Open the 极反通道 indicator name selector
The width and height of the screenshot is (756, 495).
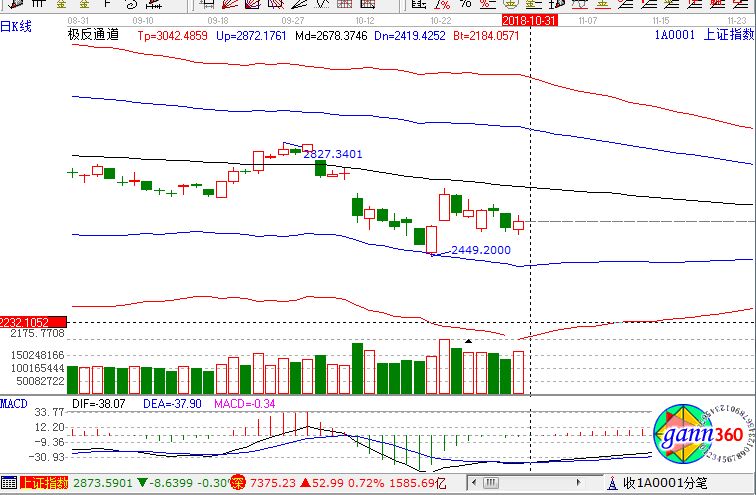92,34
